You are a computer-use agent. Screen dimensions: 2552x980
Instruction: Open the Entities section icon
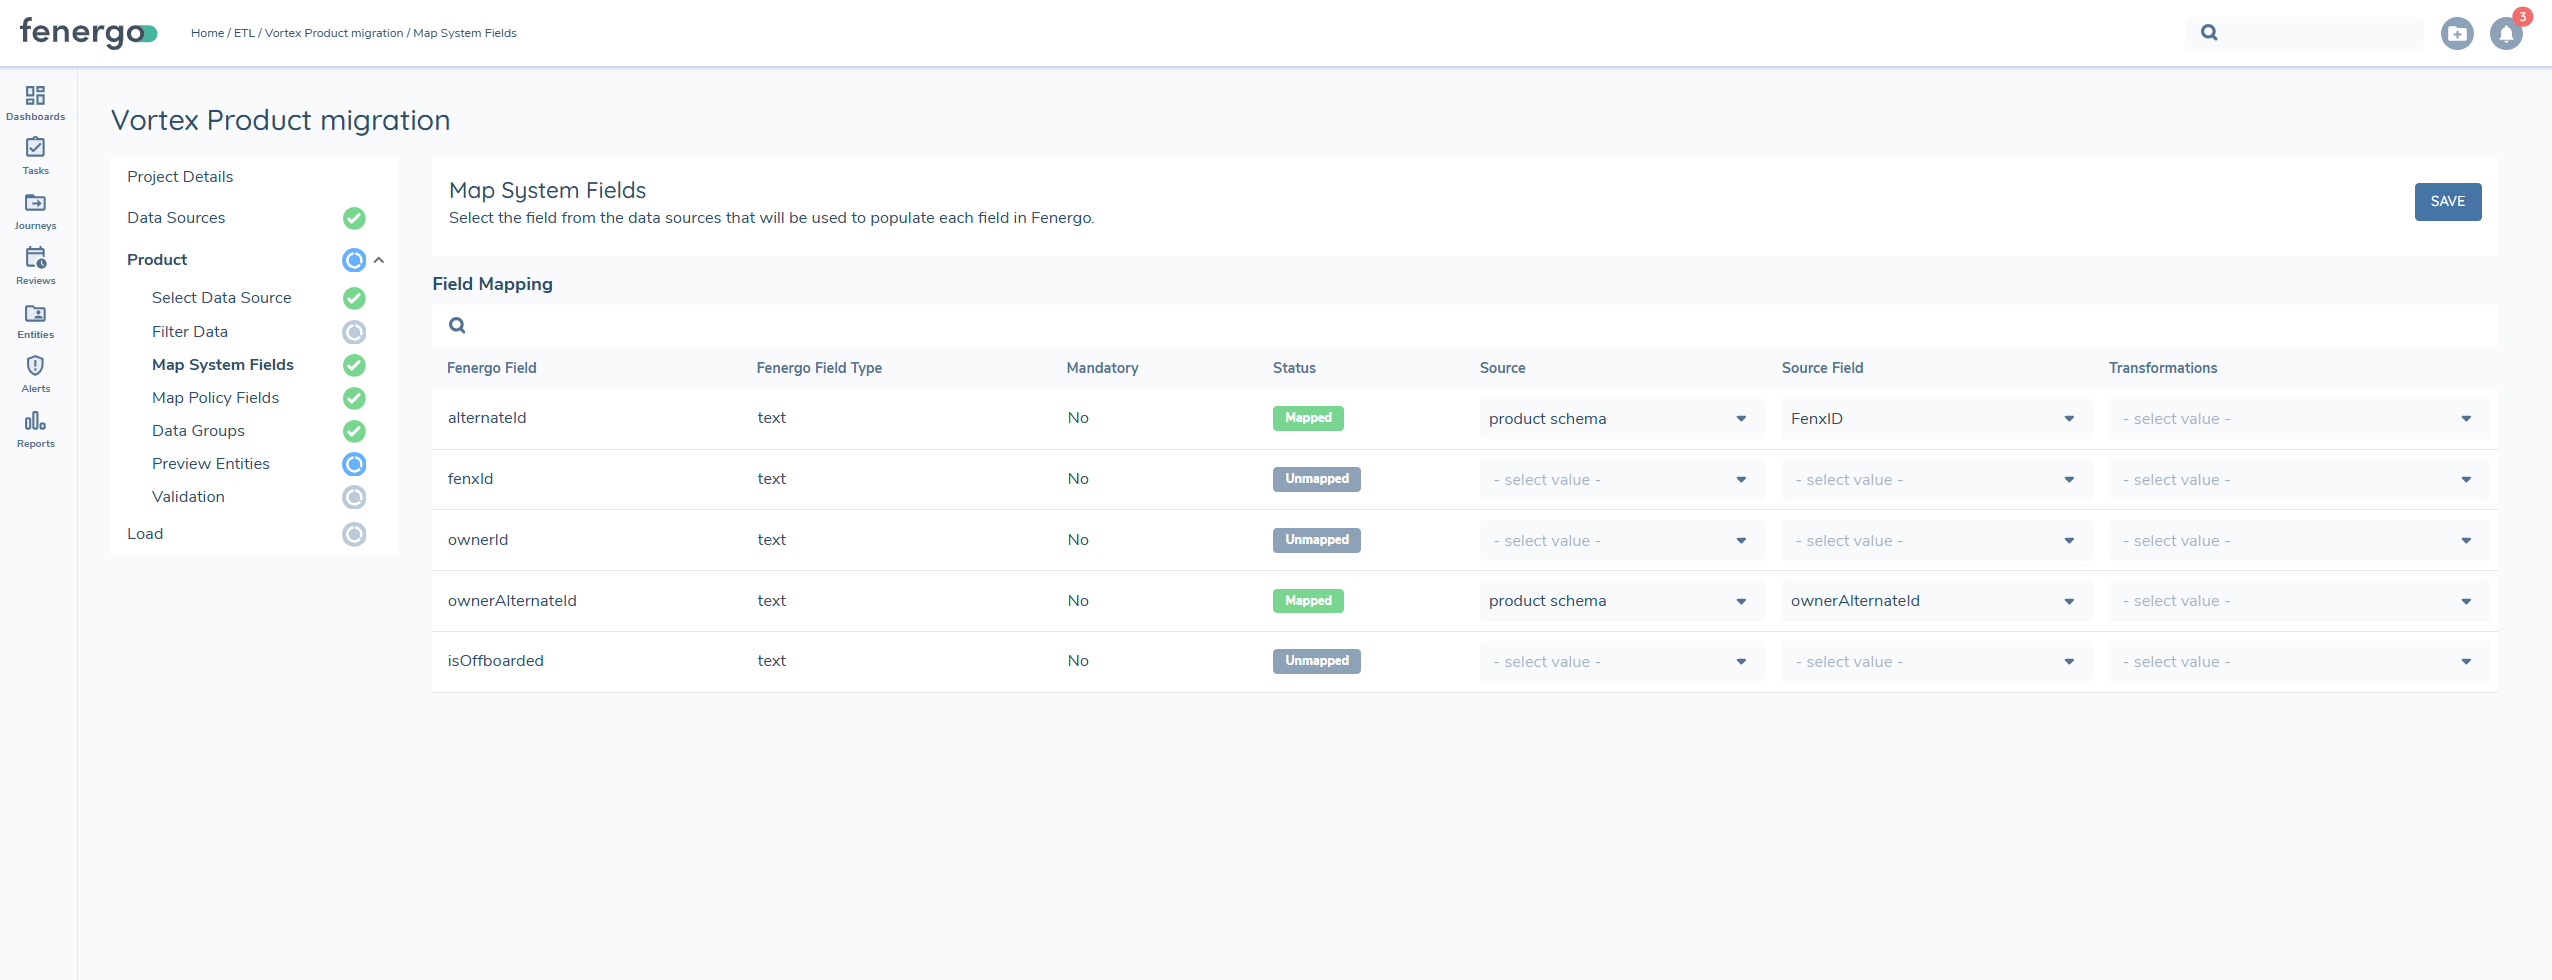35,313
